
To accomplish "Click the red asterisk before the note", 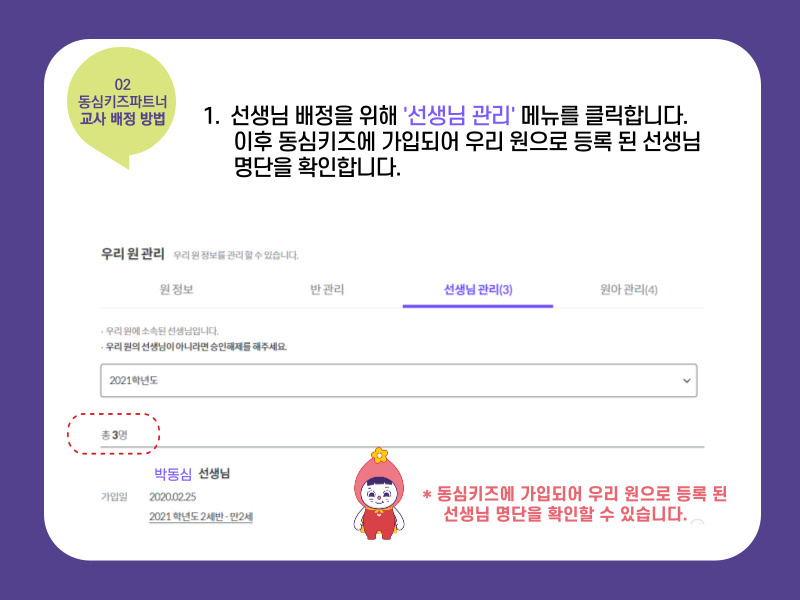I will [x=427, y=494].
